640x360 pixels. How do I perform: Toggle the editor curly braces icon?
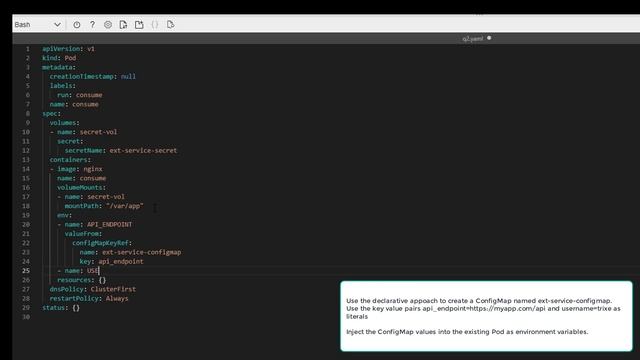click(x=155, y=24)
